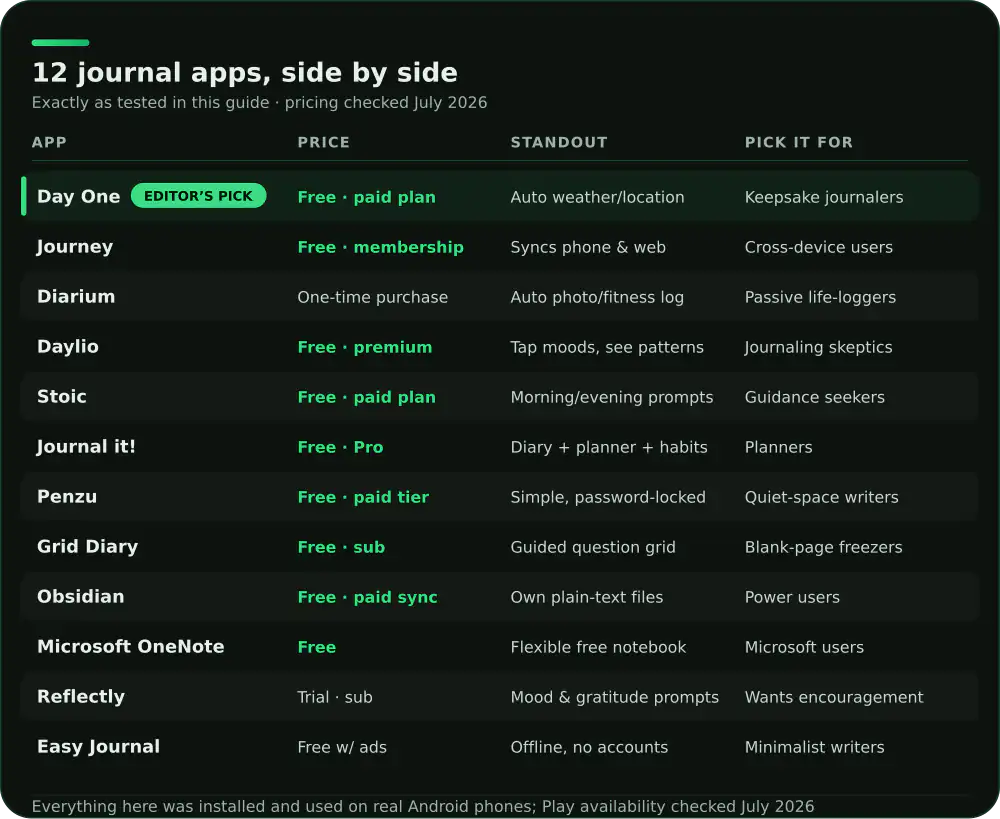Image resolution: width=1000 pixels, height=819 pixels.
Task: Click 'Free · paid sync' price cell
Action: click(x=367, y=597)
